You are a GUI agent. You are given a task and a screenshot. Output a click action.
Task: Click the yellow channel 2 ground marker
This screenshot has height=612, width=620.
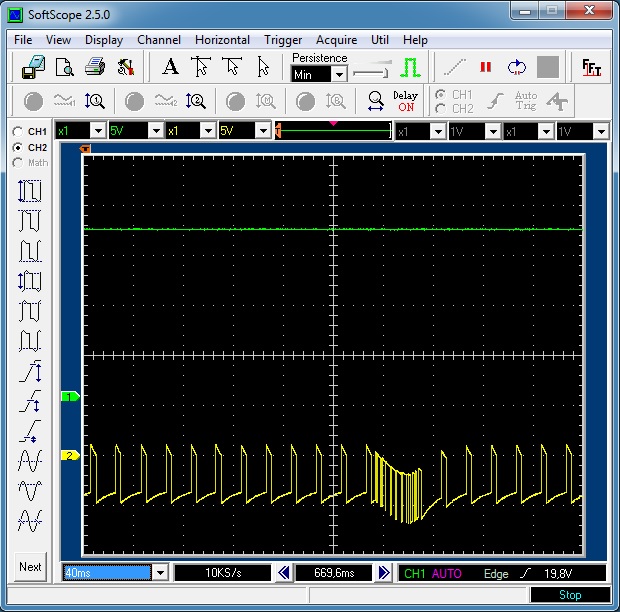pos(70,455)
